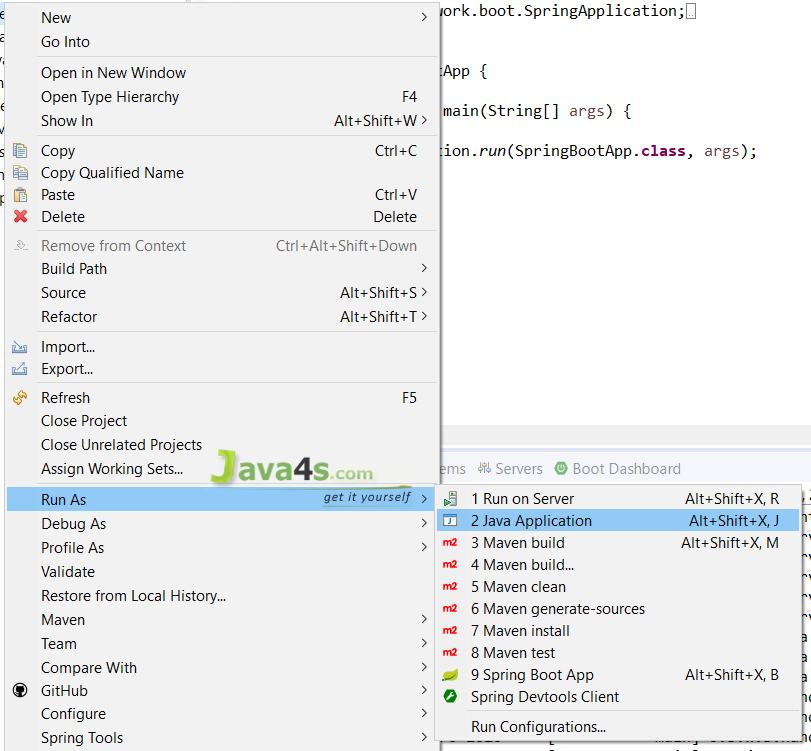Select 6 Maven generate-sources
Viewport: 811px width, 751px height.
618,609
